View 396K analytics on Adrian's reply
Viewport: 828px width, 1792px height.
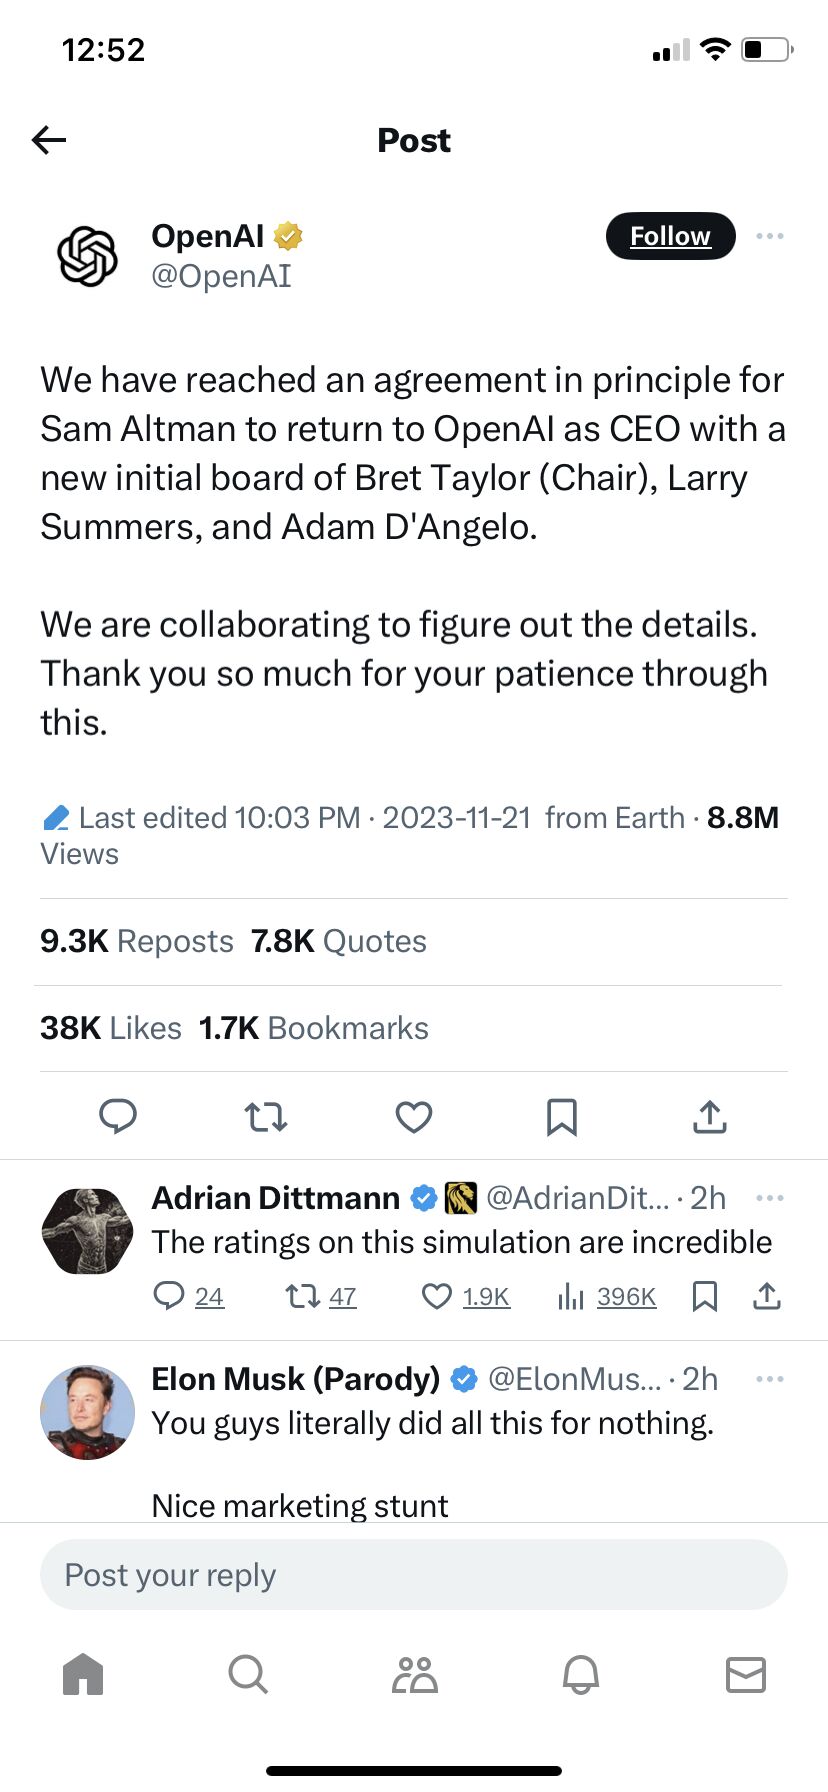pyautogui.click(x=606, y=1297)
